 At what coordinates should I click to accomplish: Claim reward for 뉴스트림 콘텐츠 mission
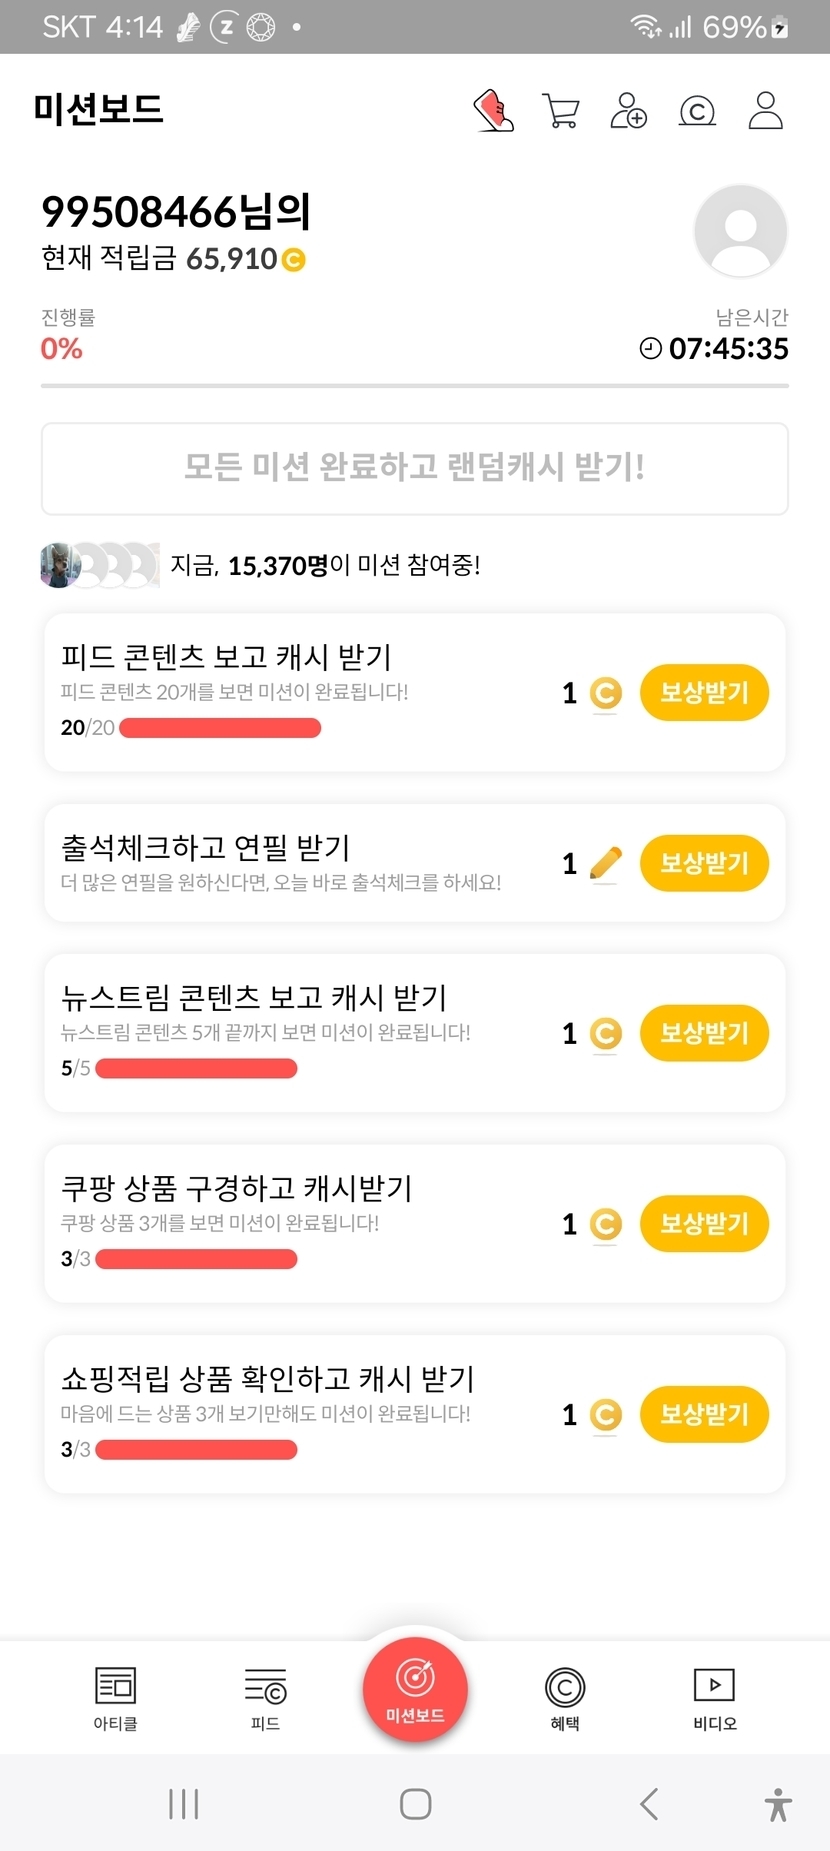pyautogui.click(x=704, y=1033)
